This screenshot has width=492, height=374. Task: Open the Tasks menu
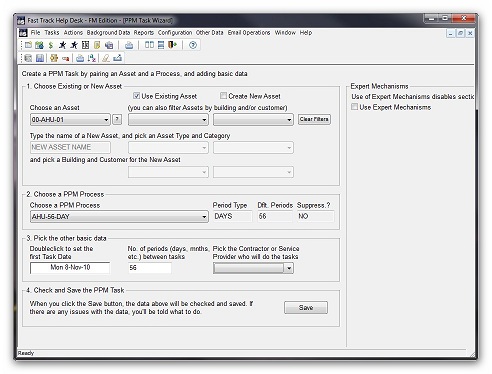[x=52, y=33]
